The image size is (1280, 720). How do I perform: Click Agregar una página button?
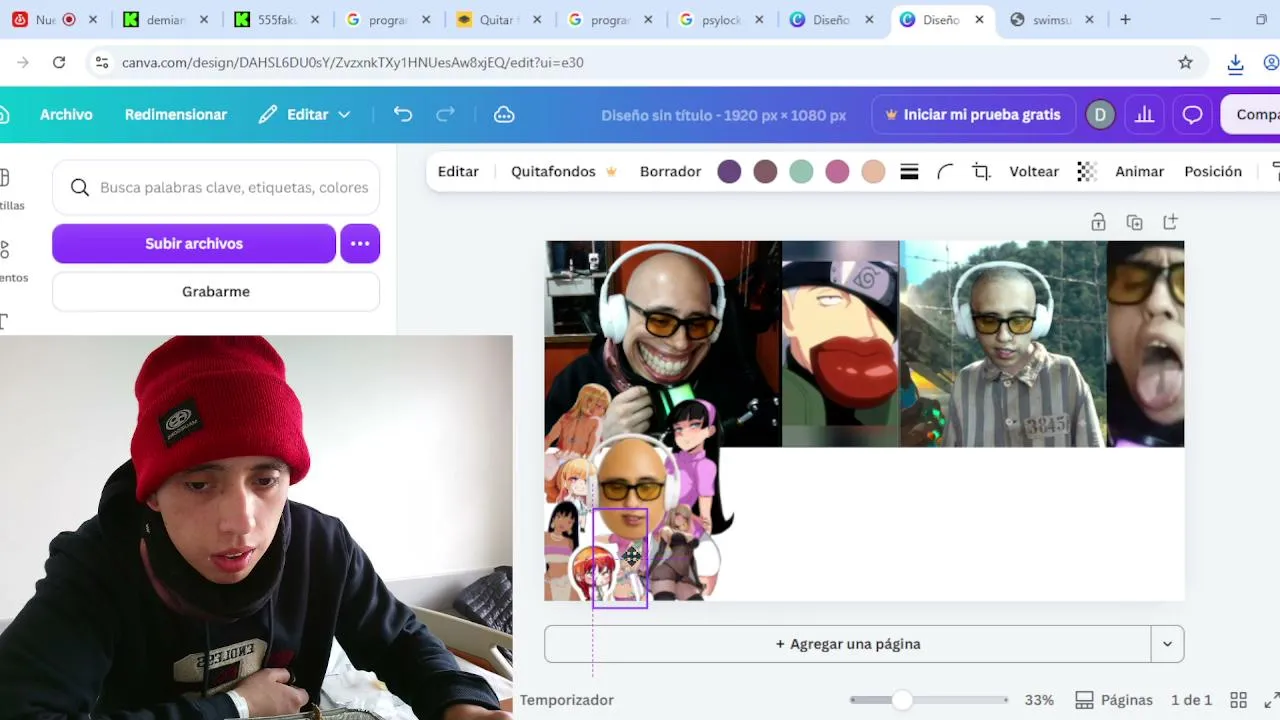point(848,644)
